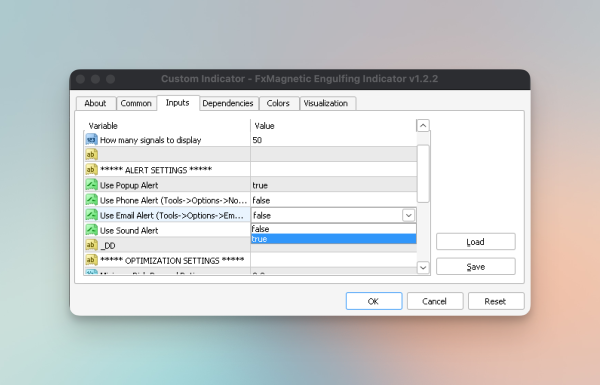The height and width of the screenshot is (385, 600).
Task: Click the string icon beside ALERT SETTINGS
Action: click(91, 170)
